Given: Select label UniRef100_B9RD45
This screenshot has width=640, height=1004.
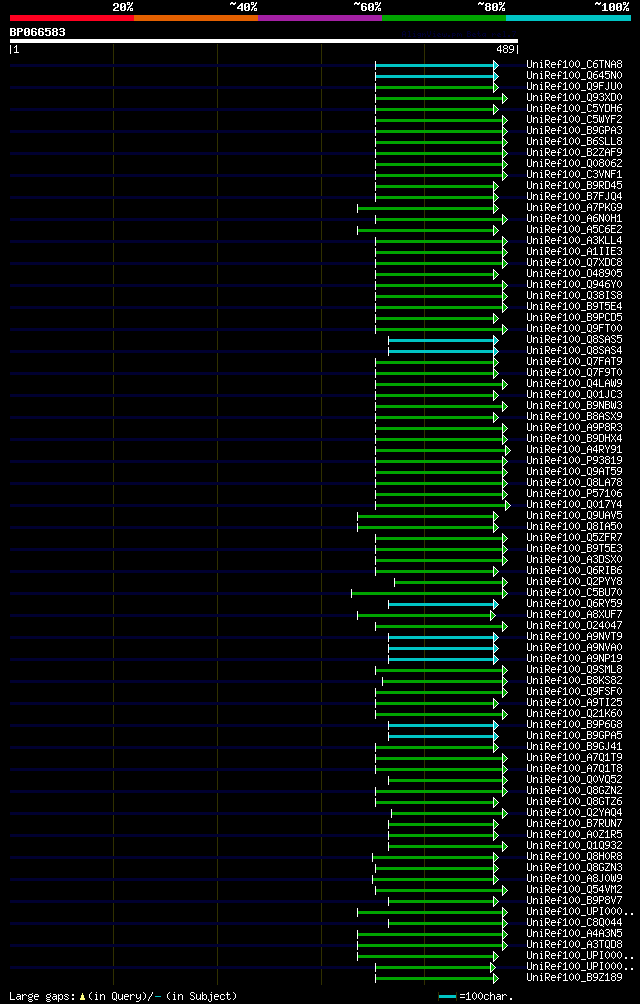Looking at the screenshot, I should tap(573, 186).
